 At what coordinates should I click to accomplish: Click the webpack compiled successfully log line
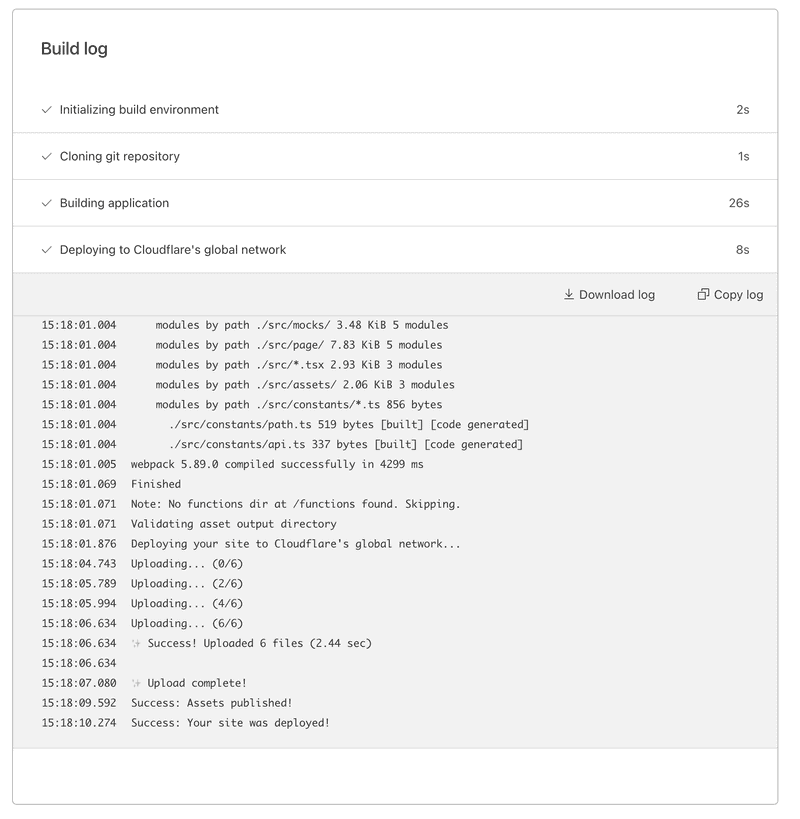[277, 464]
